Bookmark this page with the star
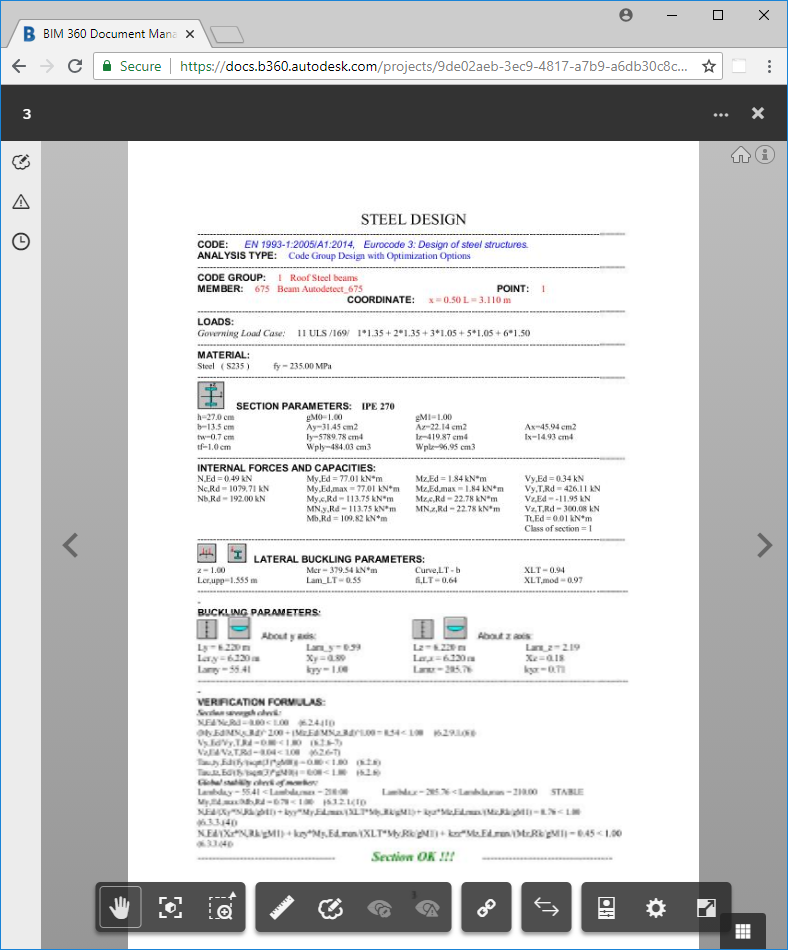 709,66
